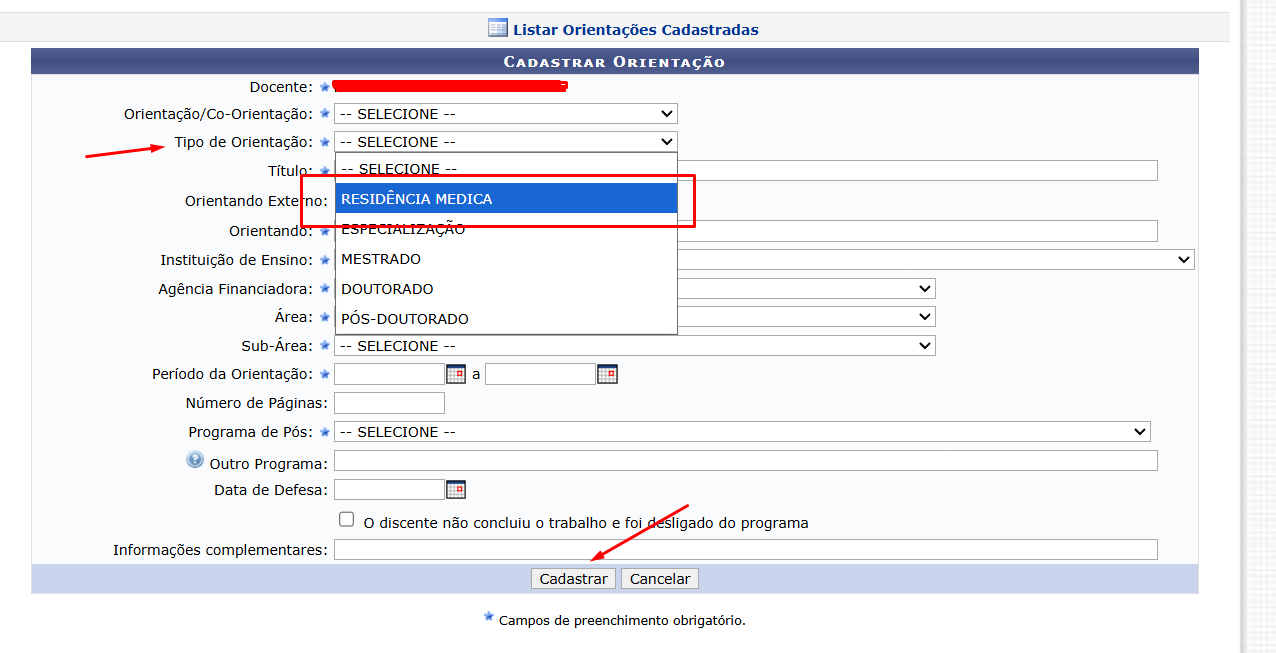Image resolution: width=1276 pixels, height=653 pixels.
Task: Click the Período da Orientação end date field
Action: point(540,374)
